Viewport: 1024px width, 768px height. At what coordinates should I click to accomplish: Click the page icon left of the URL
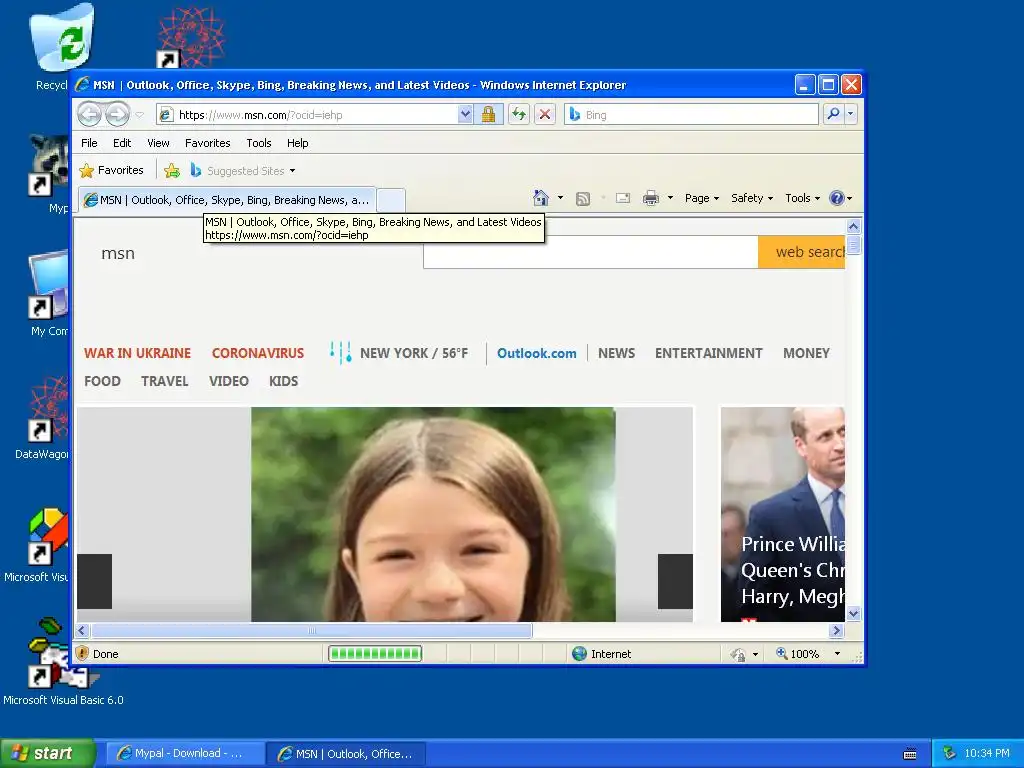click(x=166, y=115)
